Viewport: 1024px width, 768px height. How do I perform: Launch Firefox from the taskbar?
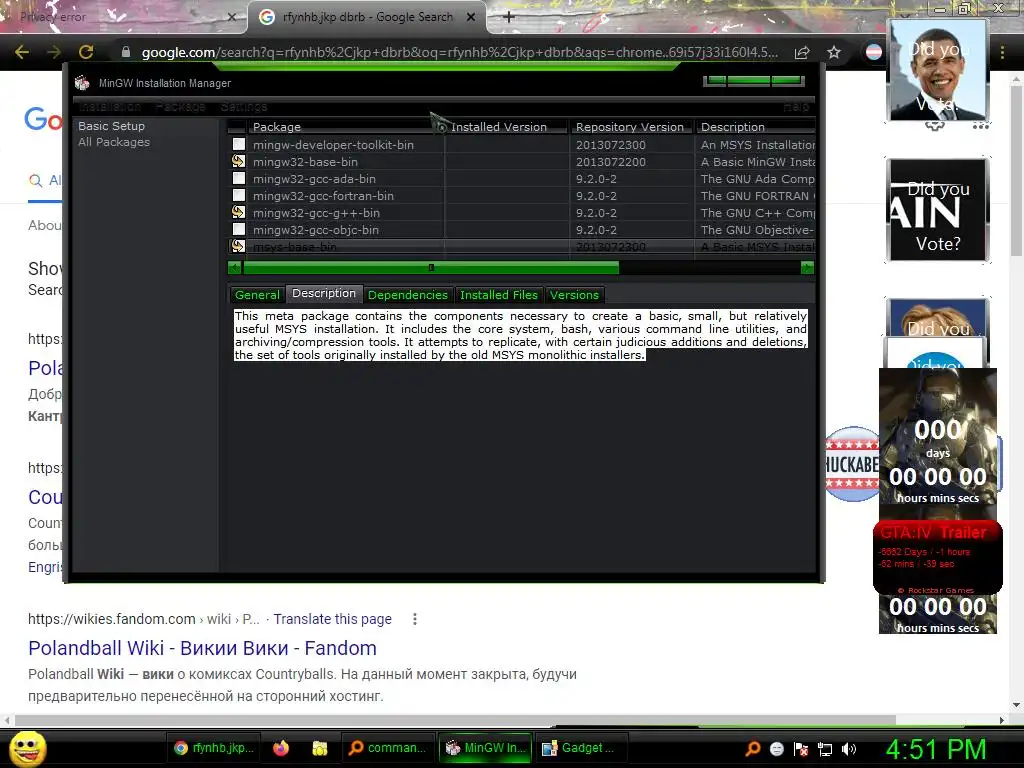click(281, 748)
